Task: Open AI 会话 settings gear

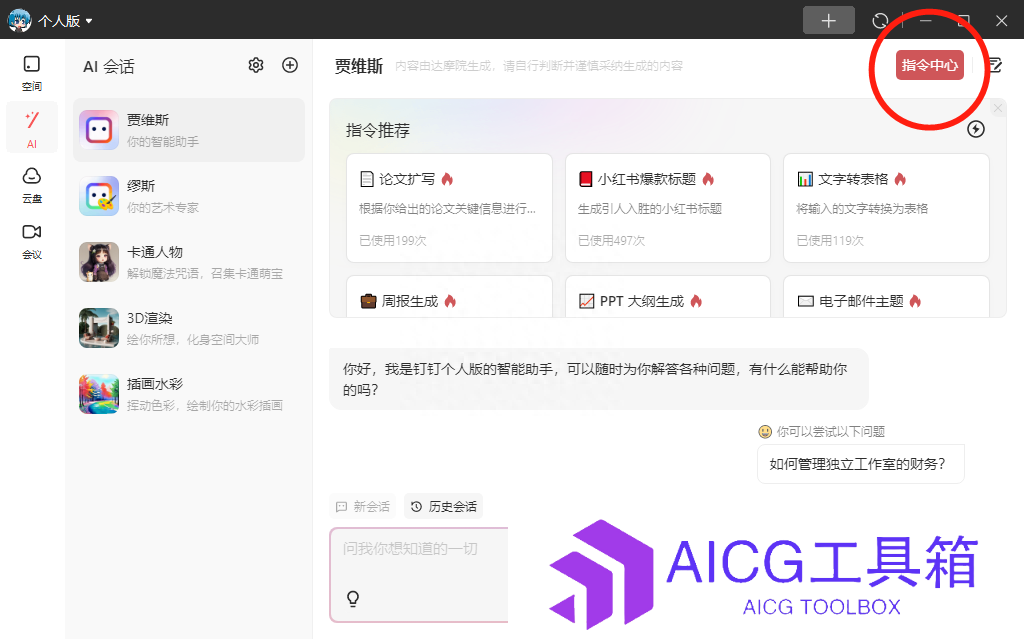Action: coord(256,65)
